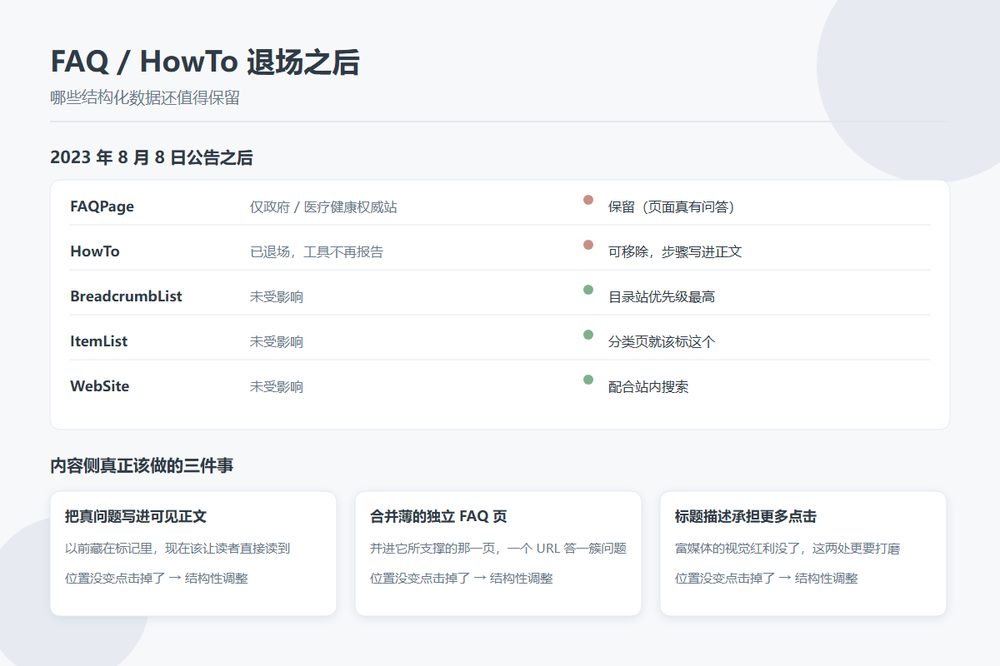Image resolution: width=1000 pixels, height=666 pixels.
Task: Click '未受影响' in the ItemList row
Action: click(276, 342)
